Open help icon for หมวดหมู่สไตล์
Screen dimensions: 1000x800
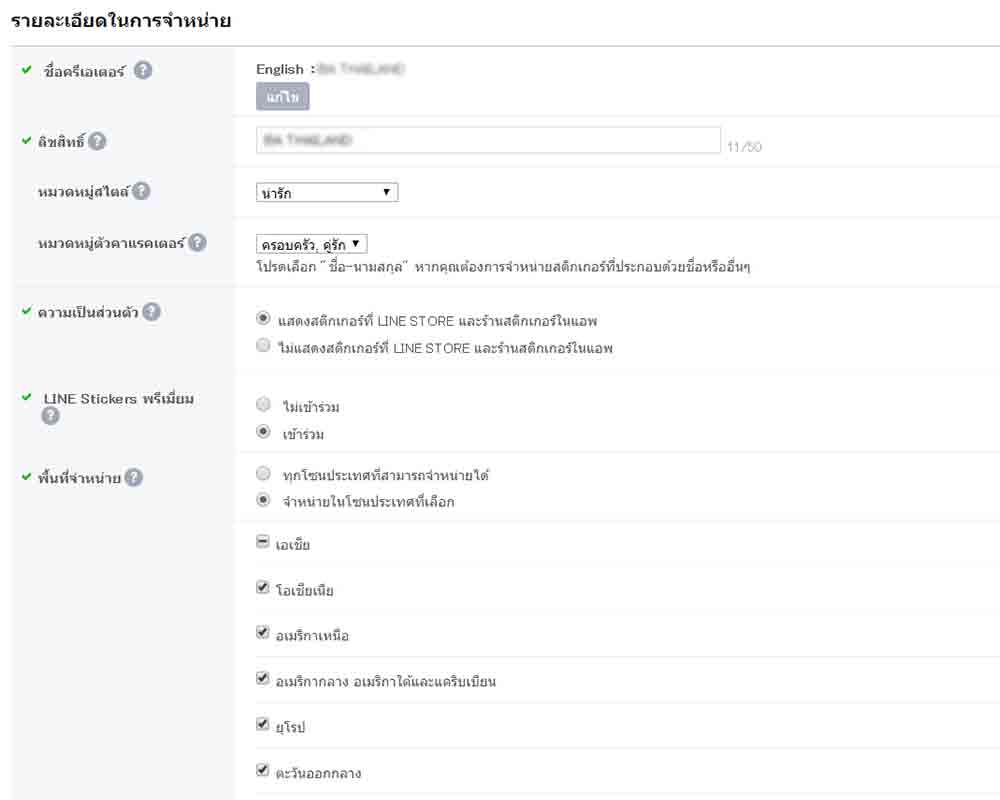pyautogui.click(x=142, y=192)
